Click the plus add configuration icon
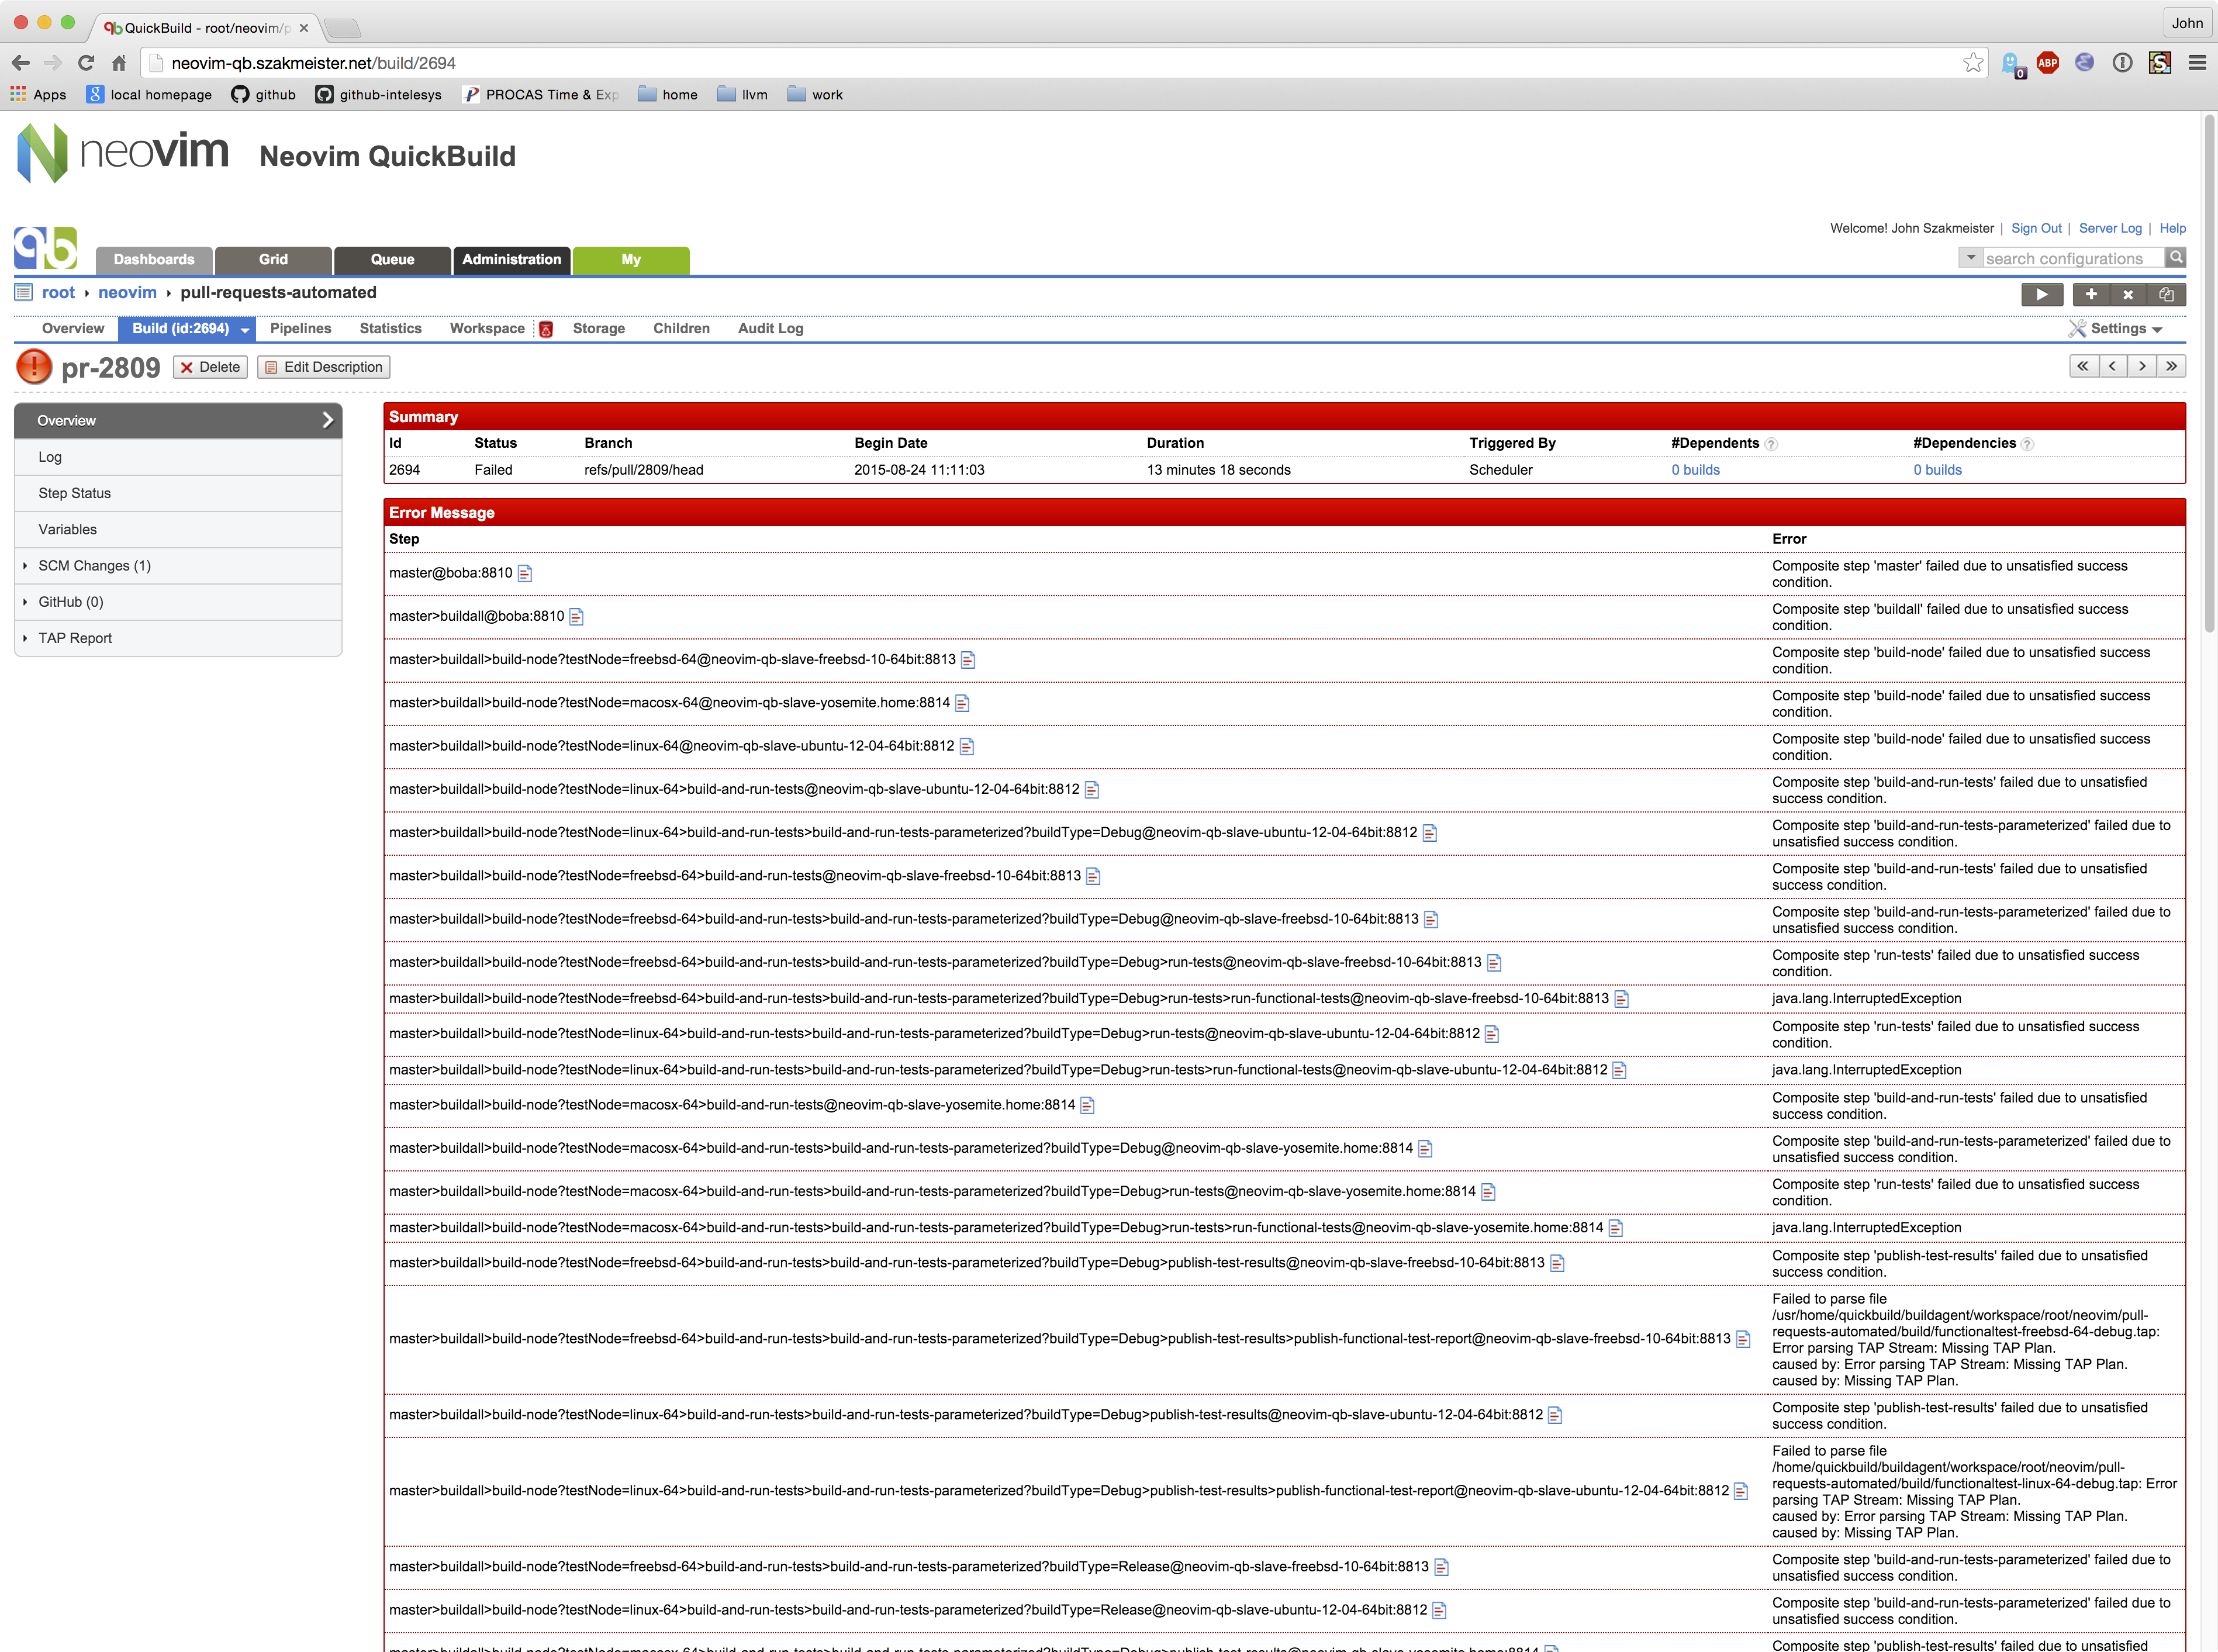Viewport: 2218px width, 1652px height. click(2091, 294)
